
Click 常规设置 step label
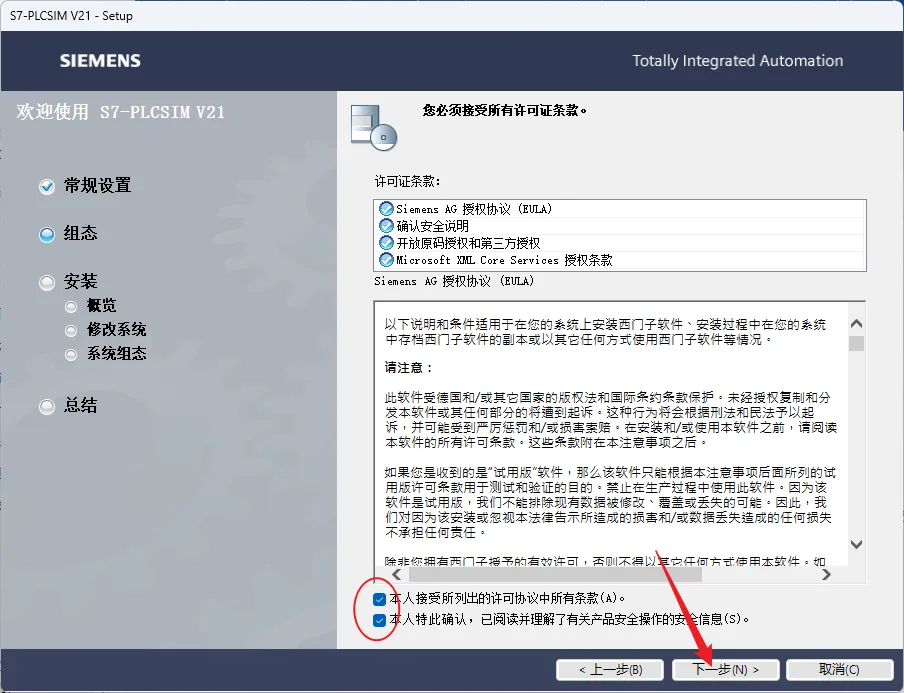[97, 186]
